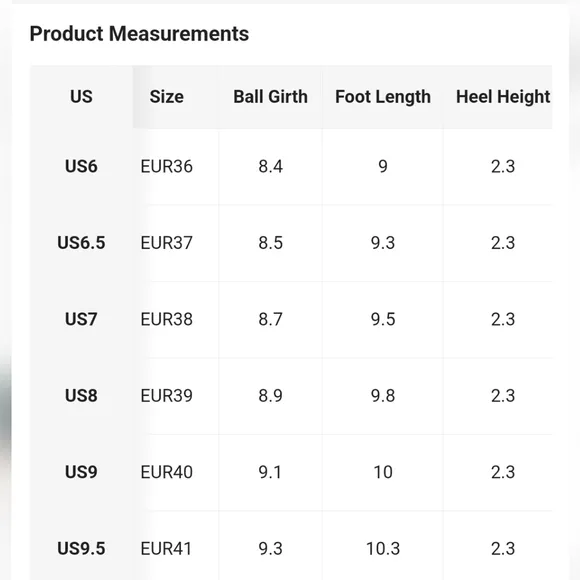The image size is (580, 580).
Task: Click the US9.5 row label
Action: click(81, 548)
